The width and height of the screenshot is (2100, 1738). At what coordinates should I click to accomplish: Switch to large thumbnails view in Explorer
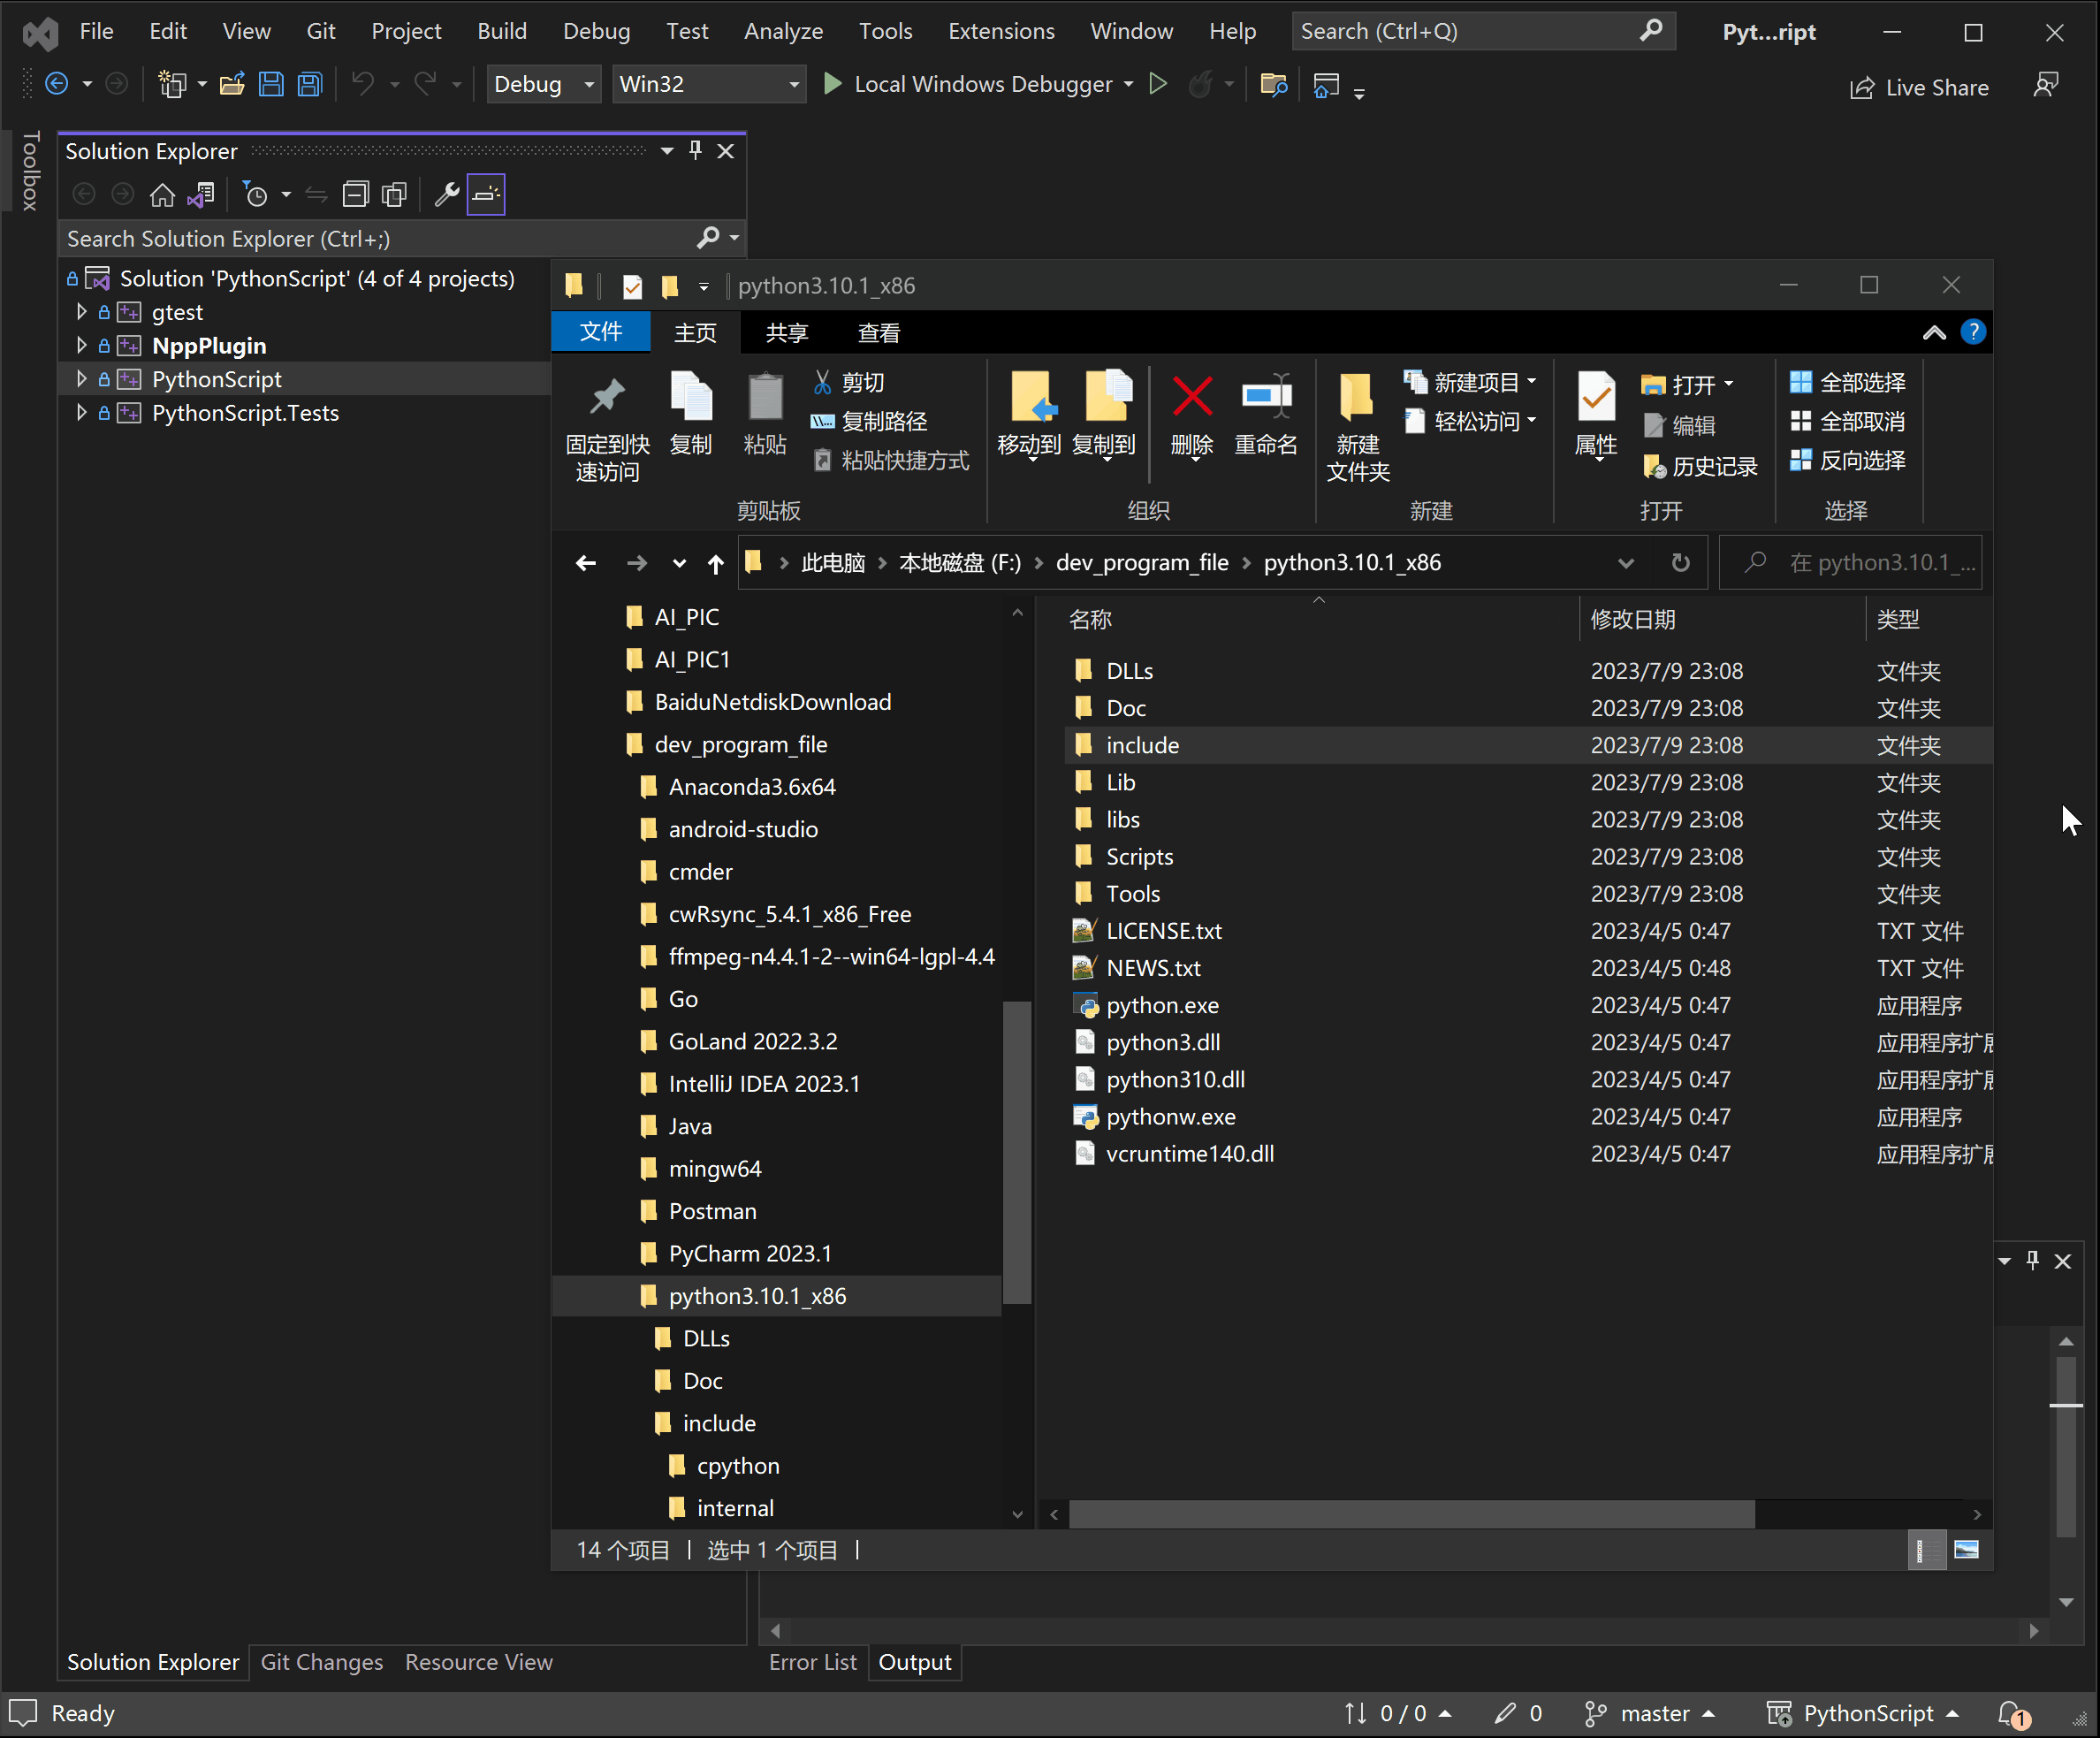(1966, 1550)
